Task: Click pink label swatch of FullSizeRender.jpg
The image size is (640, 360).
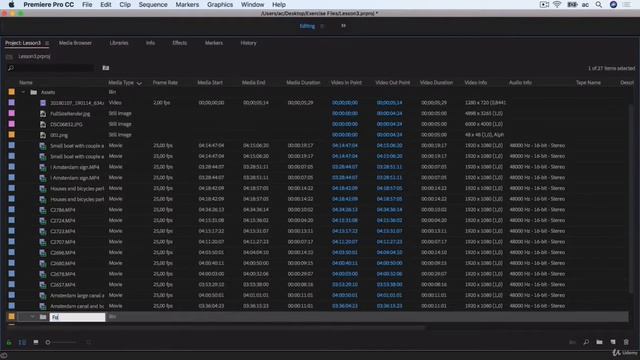Action: 12,113
